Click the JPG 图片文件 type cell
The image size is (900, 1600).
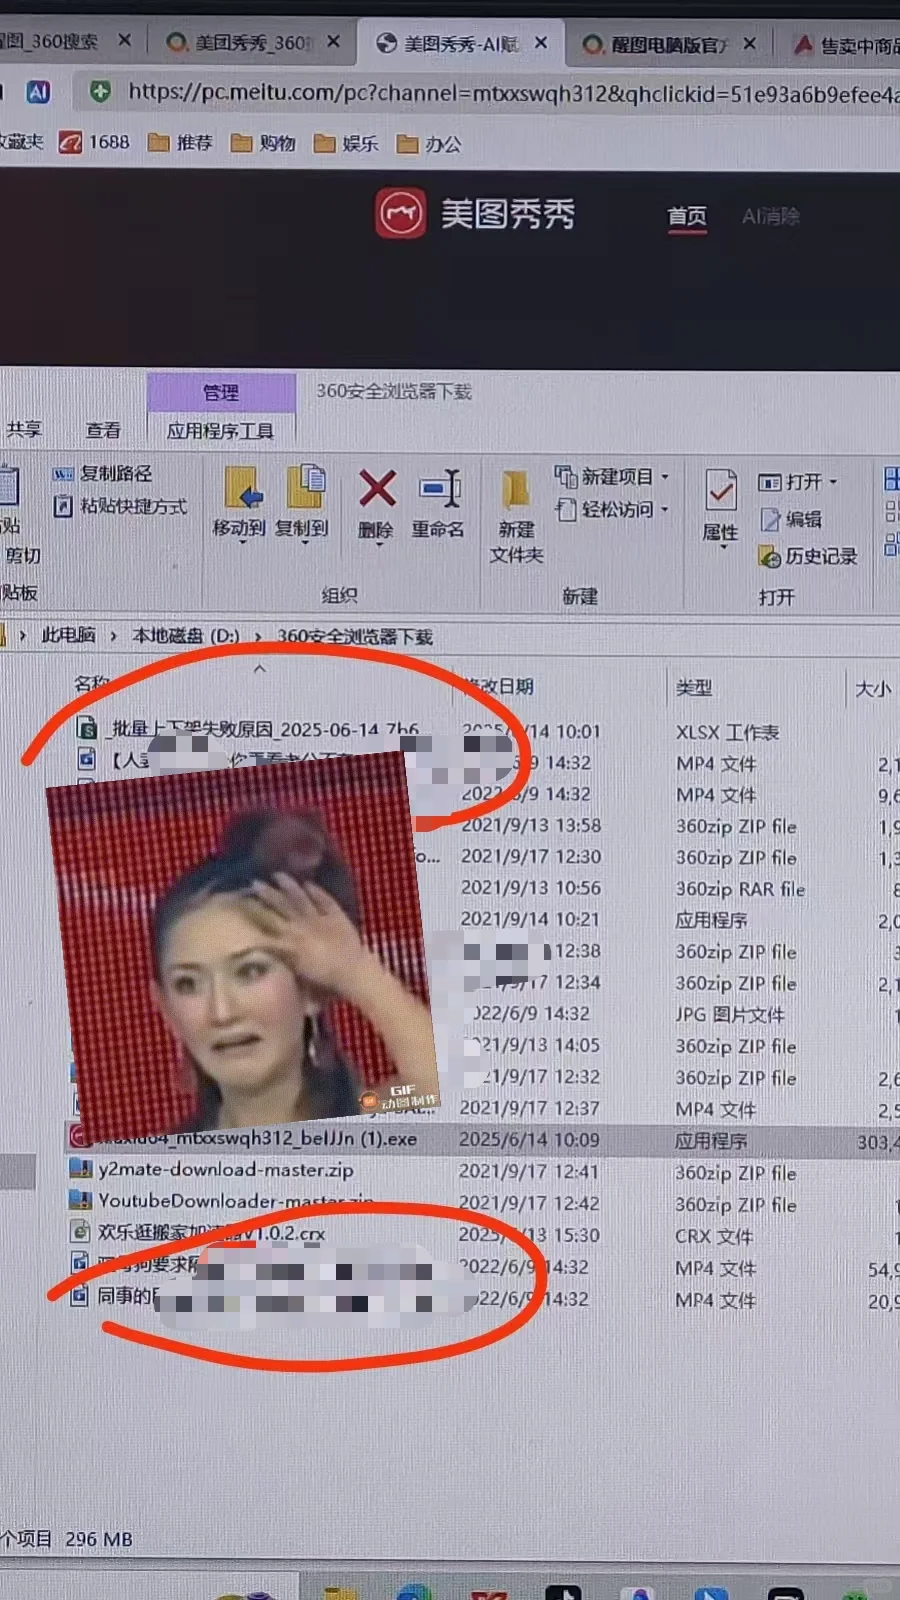coord(730,1015)
